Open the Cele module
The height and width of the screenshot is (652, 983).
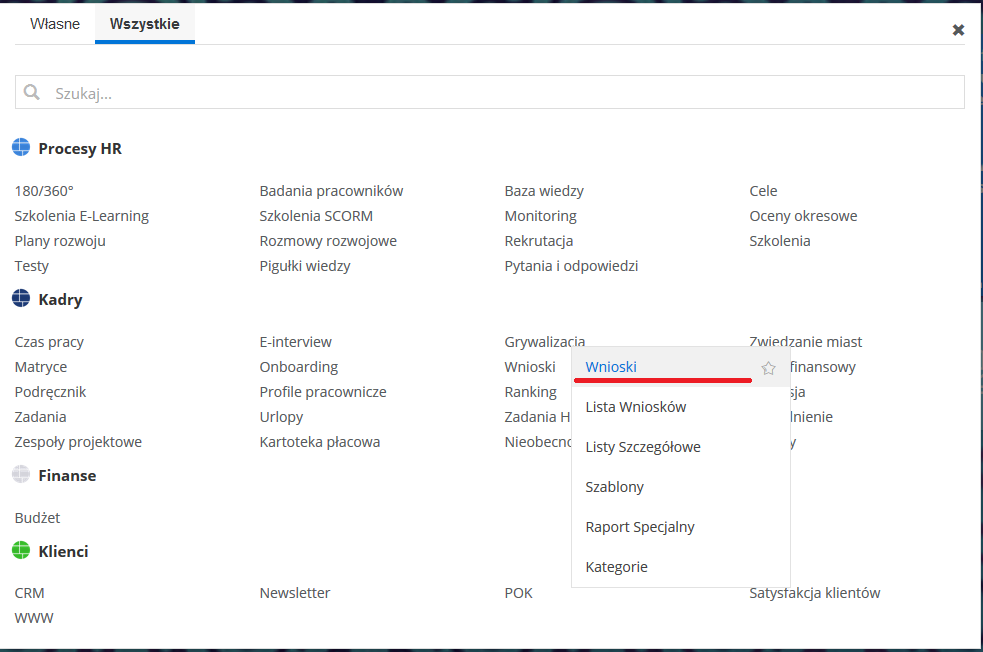[764, 191]
